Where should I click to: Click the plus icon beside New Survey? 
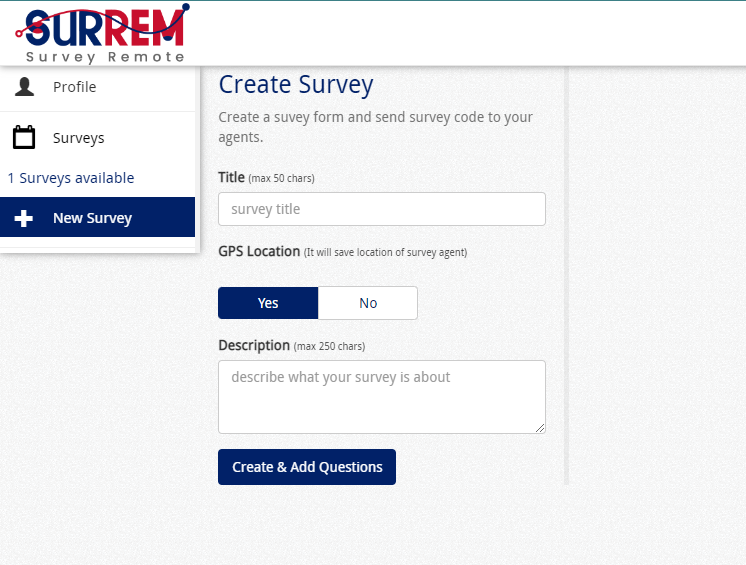[x=24, y=218]
